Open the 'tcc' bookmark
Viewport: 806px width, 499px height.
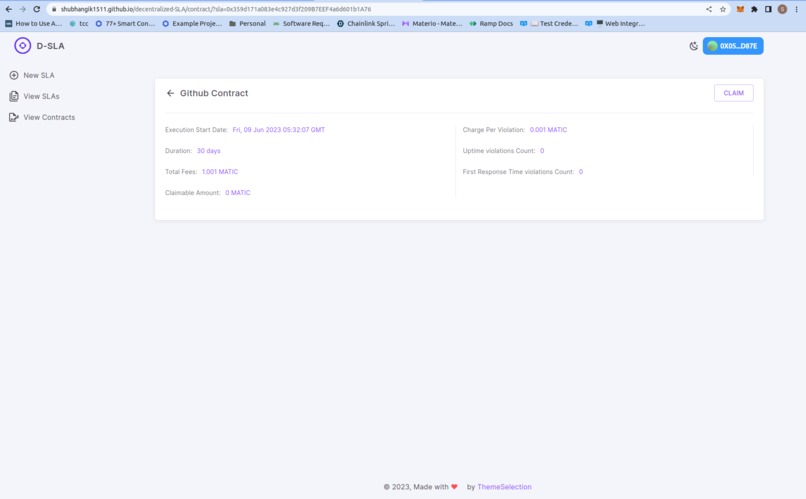point(79,24)
